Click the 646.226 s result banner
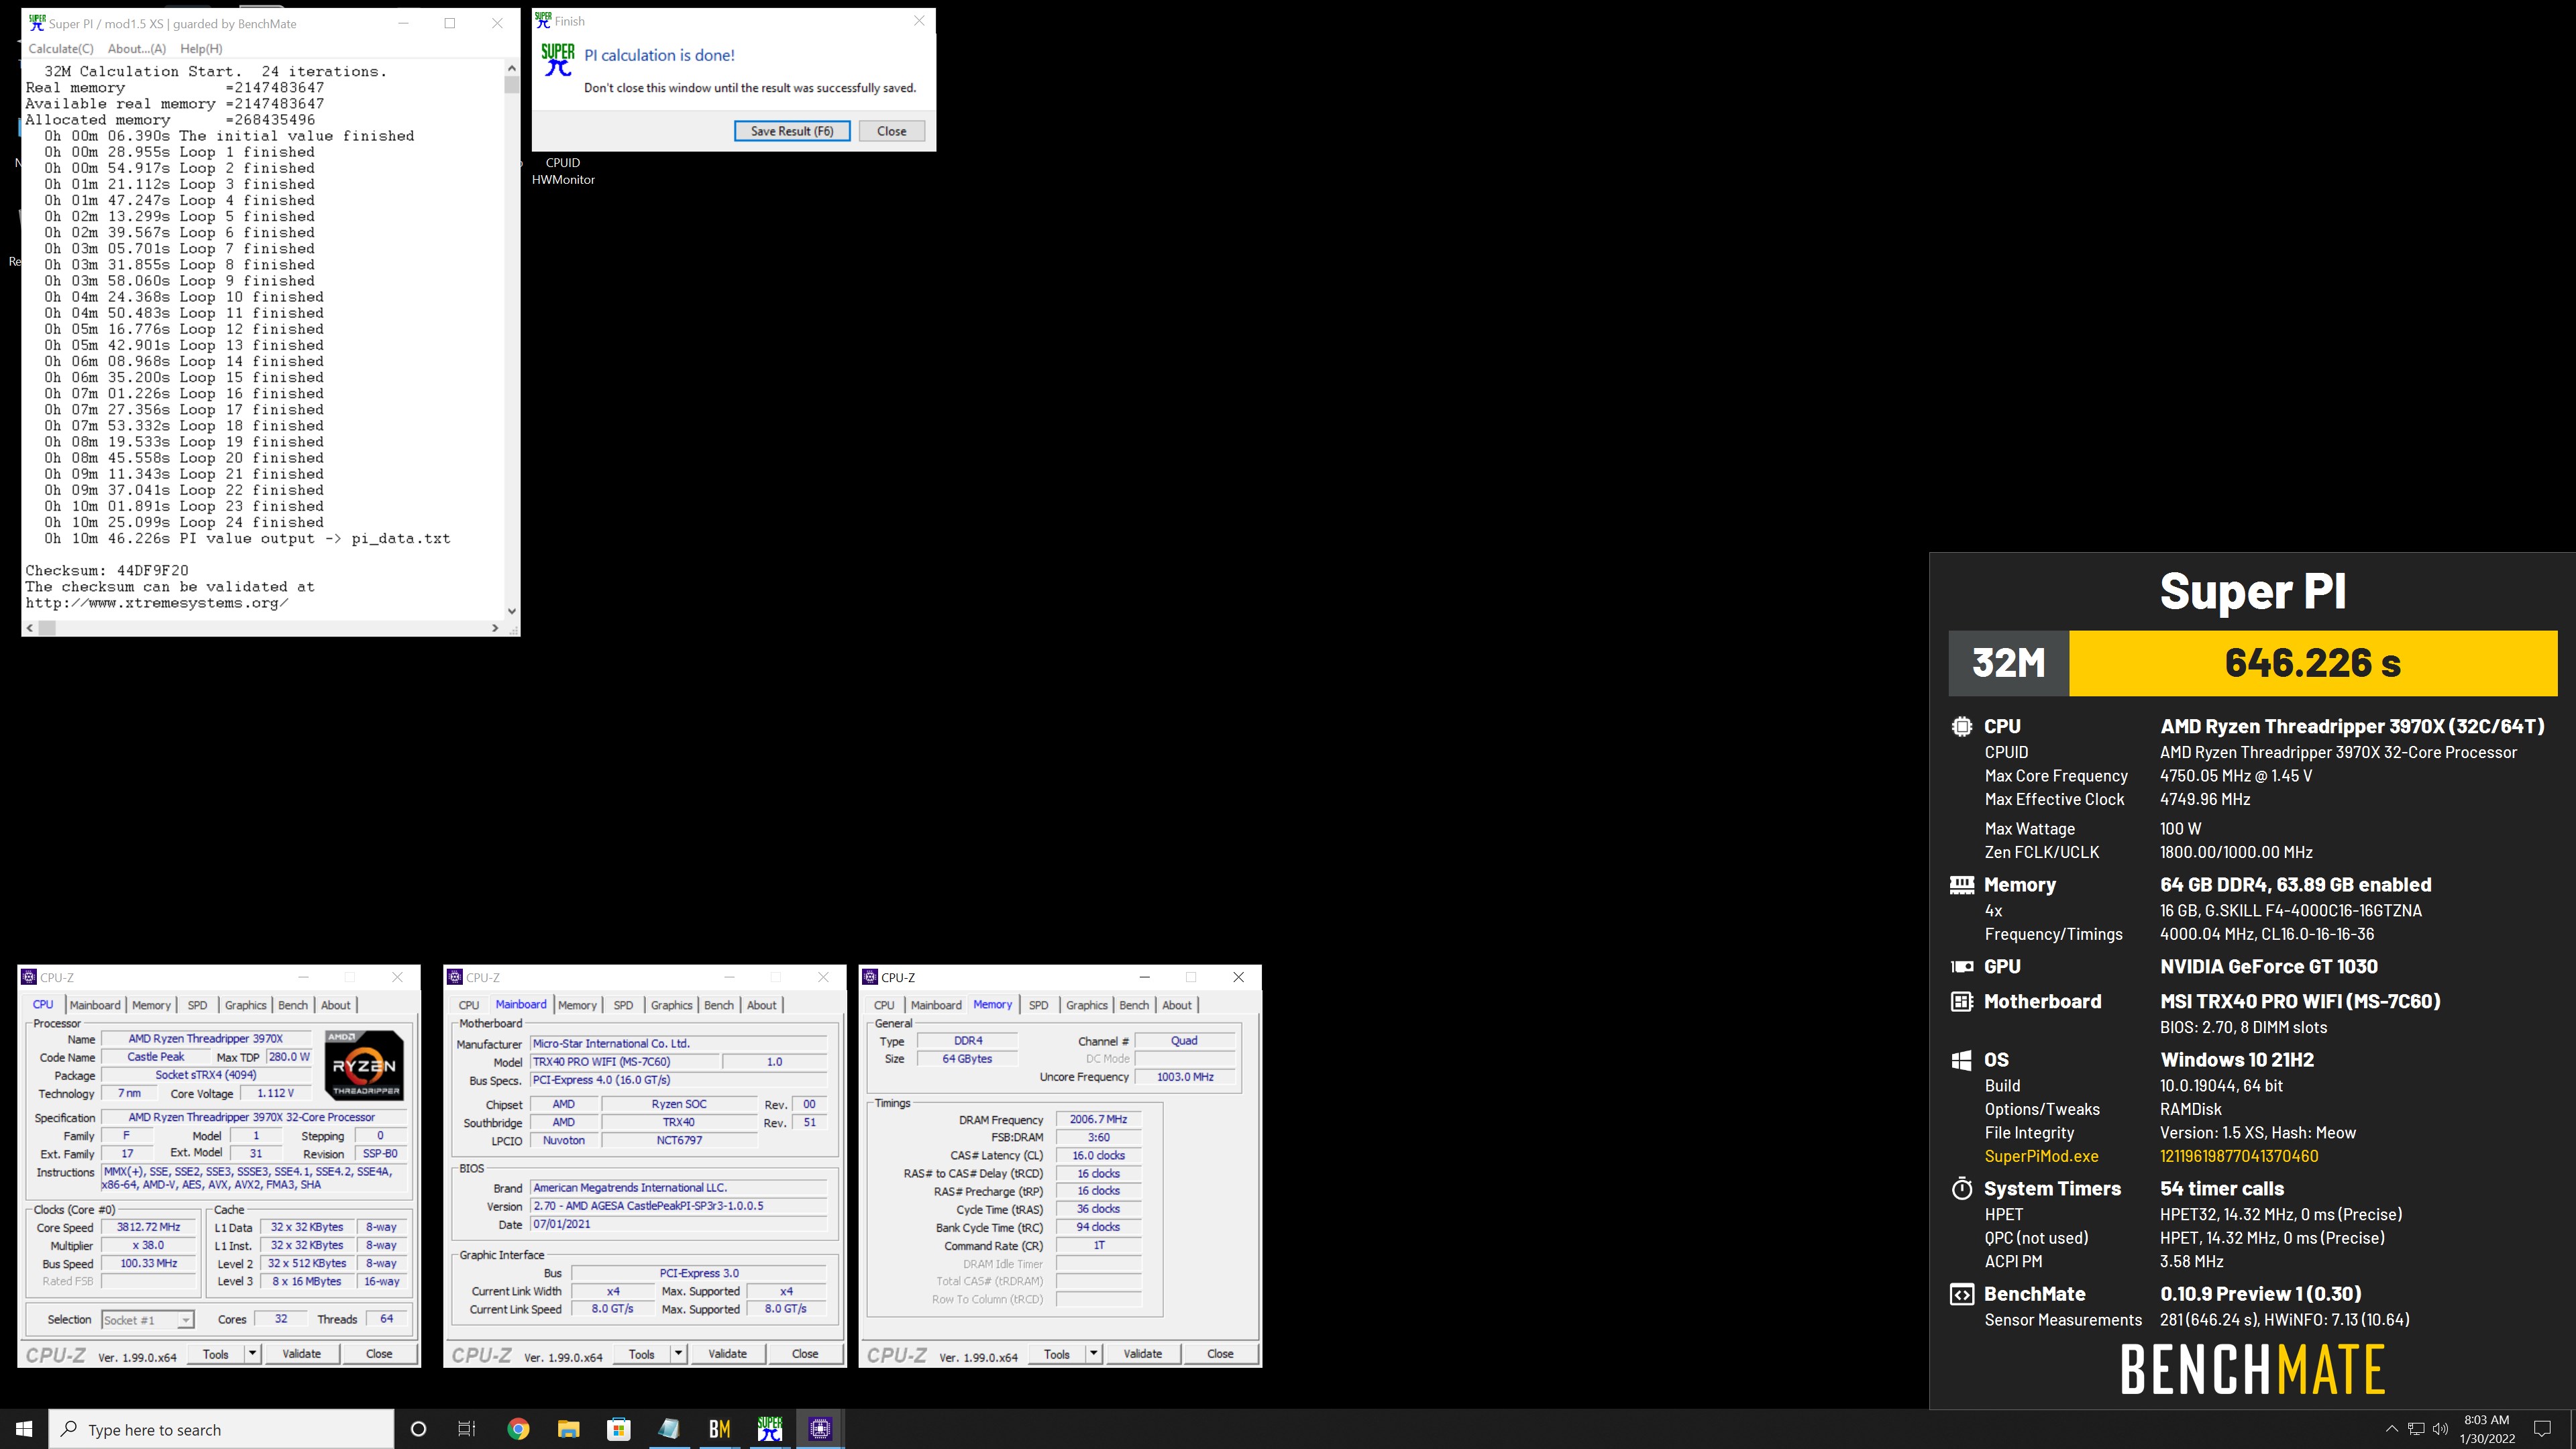Viewport: 2576px width, 1449px height. pyautogui.click(x=2312, y=663)
